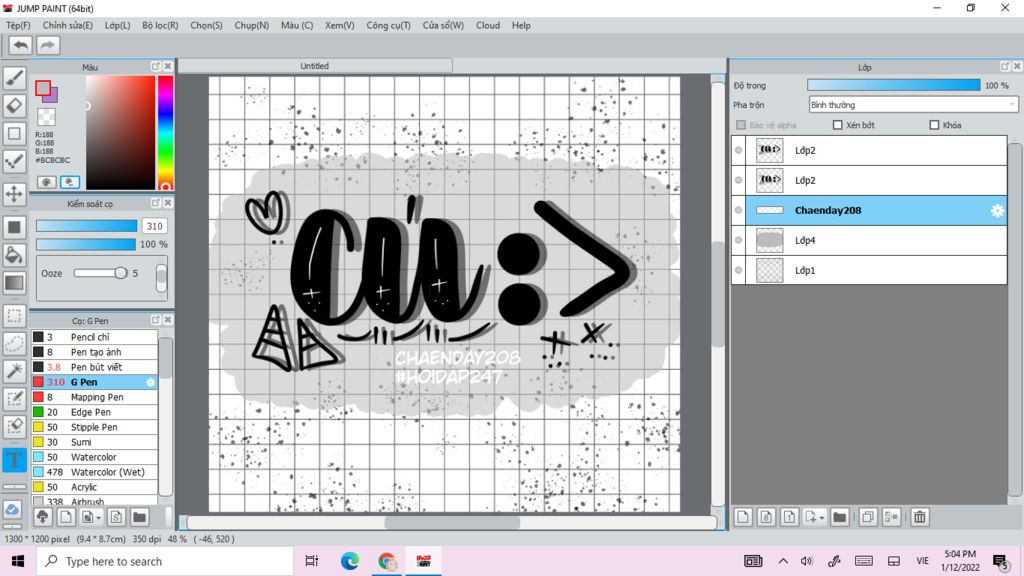The width and height of the screenshot is (1024, 576).
Task: Open the Pha trộn blend mode dropdown
Action: pyautogui.click(x=913, y=104)
